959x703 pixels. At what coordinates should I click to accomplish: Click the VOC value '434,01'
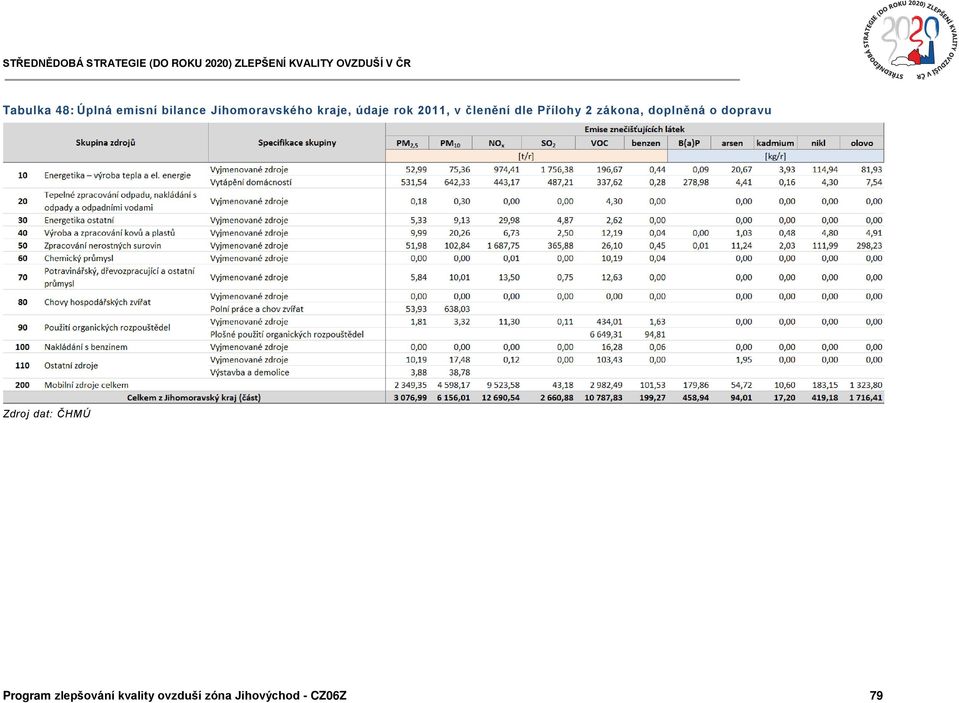[609, 322]
